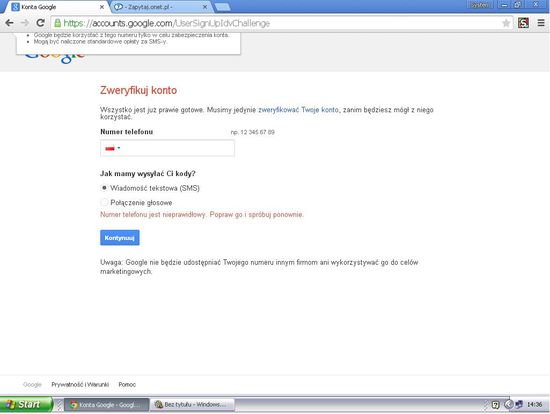Click the Kontynuuj button
The image size is (550, 414).
coord(120,238)
